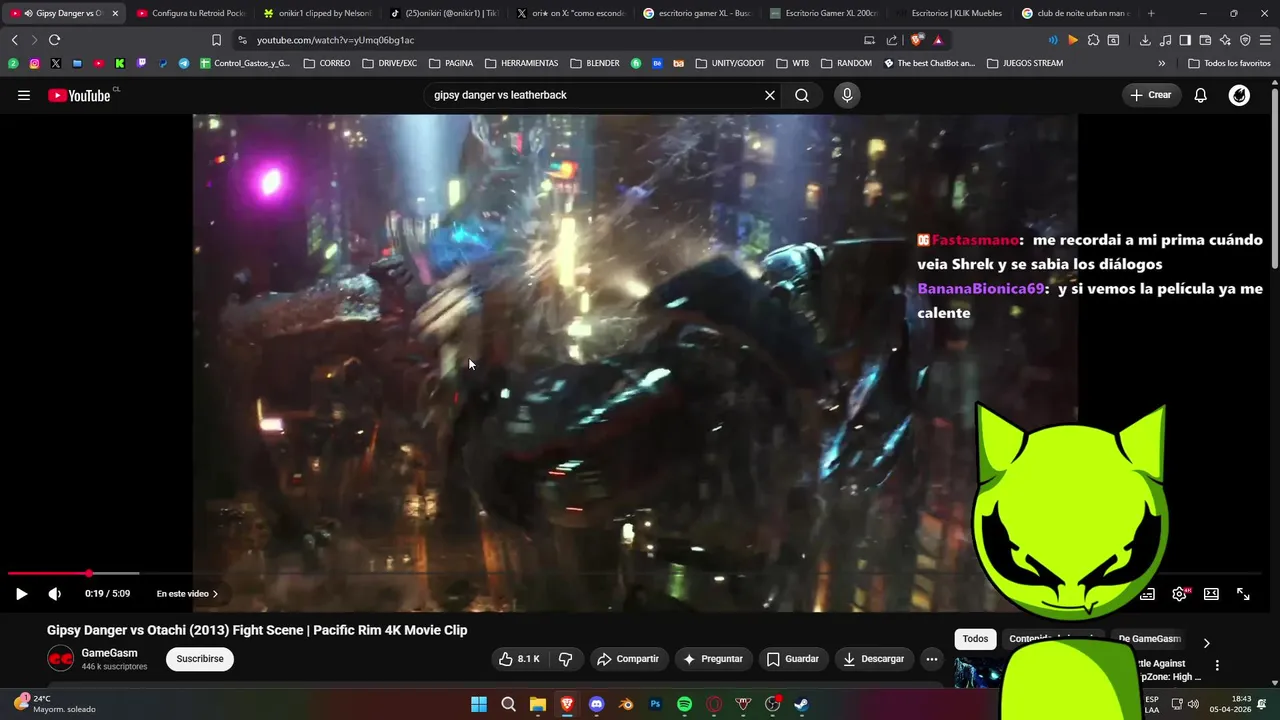This screenshot has height=720, width=1280.
Task: Open the BLENDER bookmarks folder
Action: point(595,63)
